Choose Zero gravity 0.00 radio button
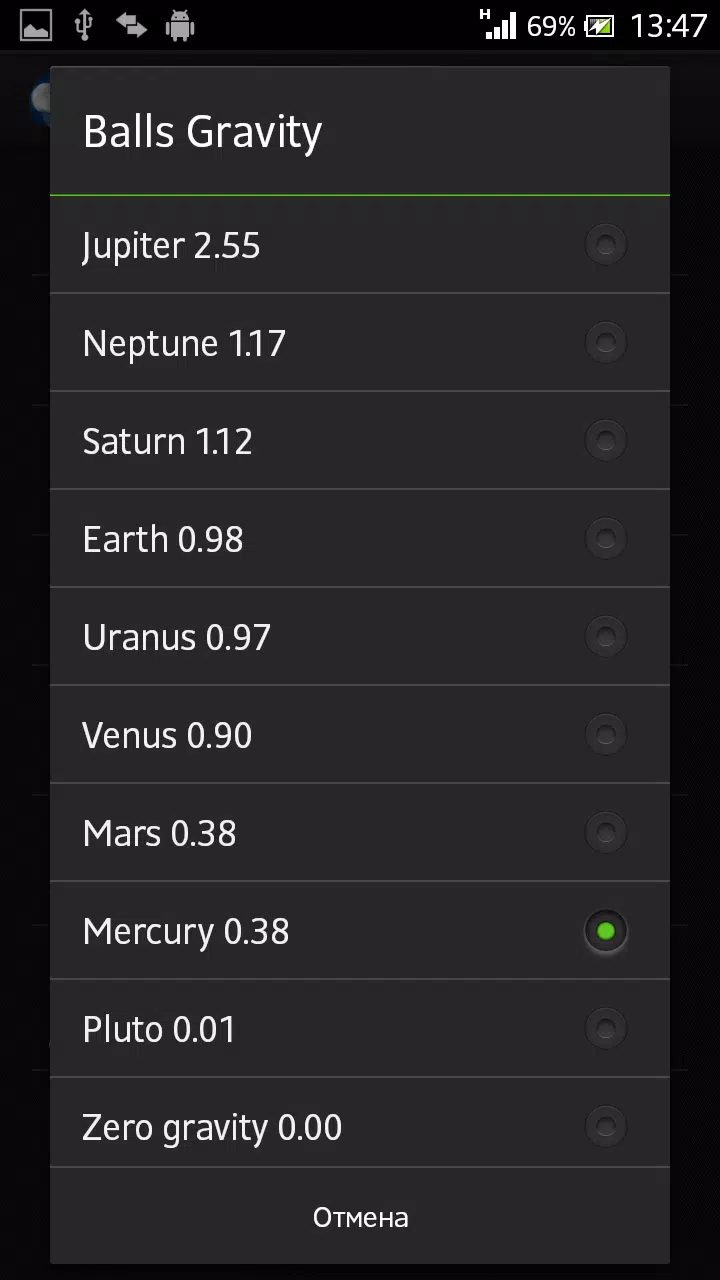Viewport: 720px width, 1280px height. tap(605, 1126)
